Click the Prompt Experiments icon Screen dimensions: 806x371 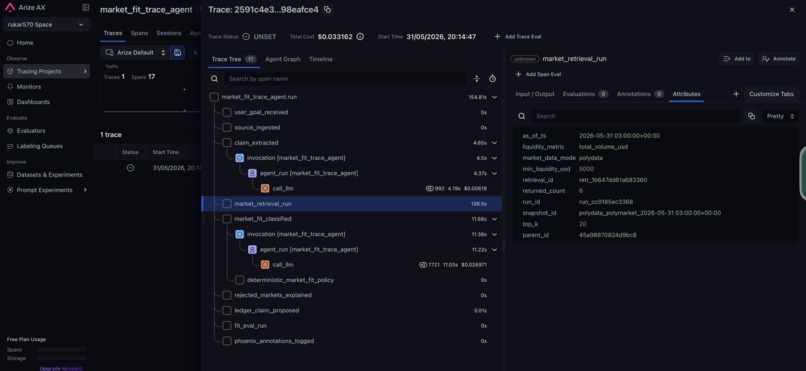point(10,190)
